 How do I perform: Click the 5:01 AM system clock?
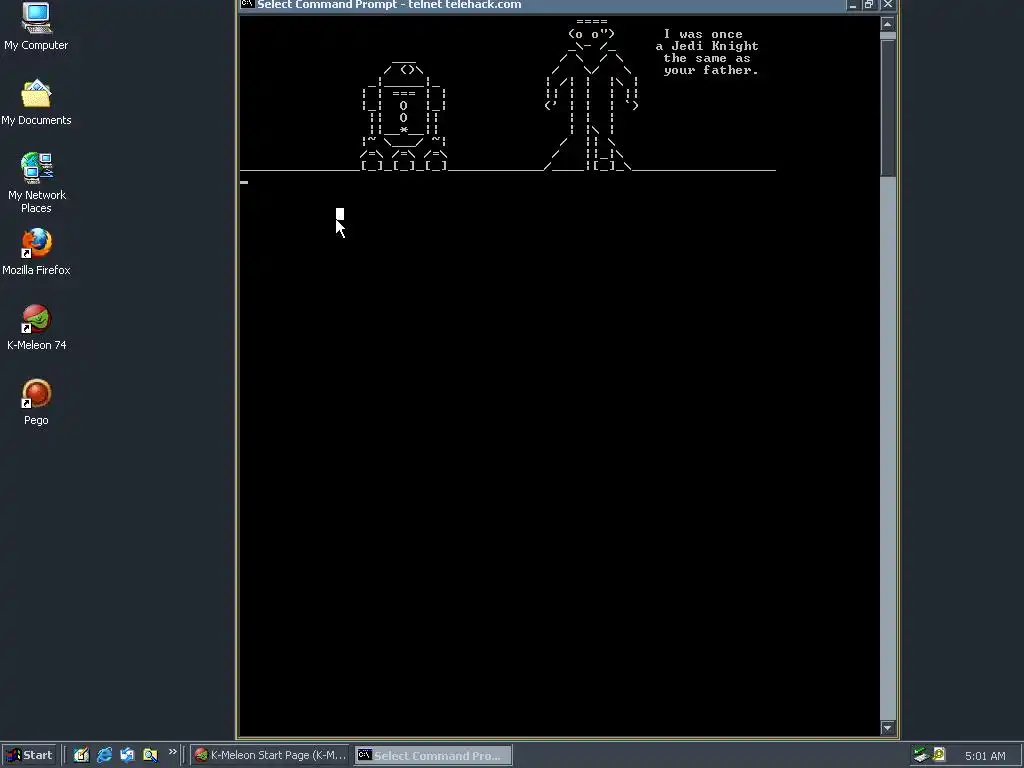pyautogui.click(x=985, y=756)
